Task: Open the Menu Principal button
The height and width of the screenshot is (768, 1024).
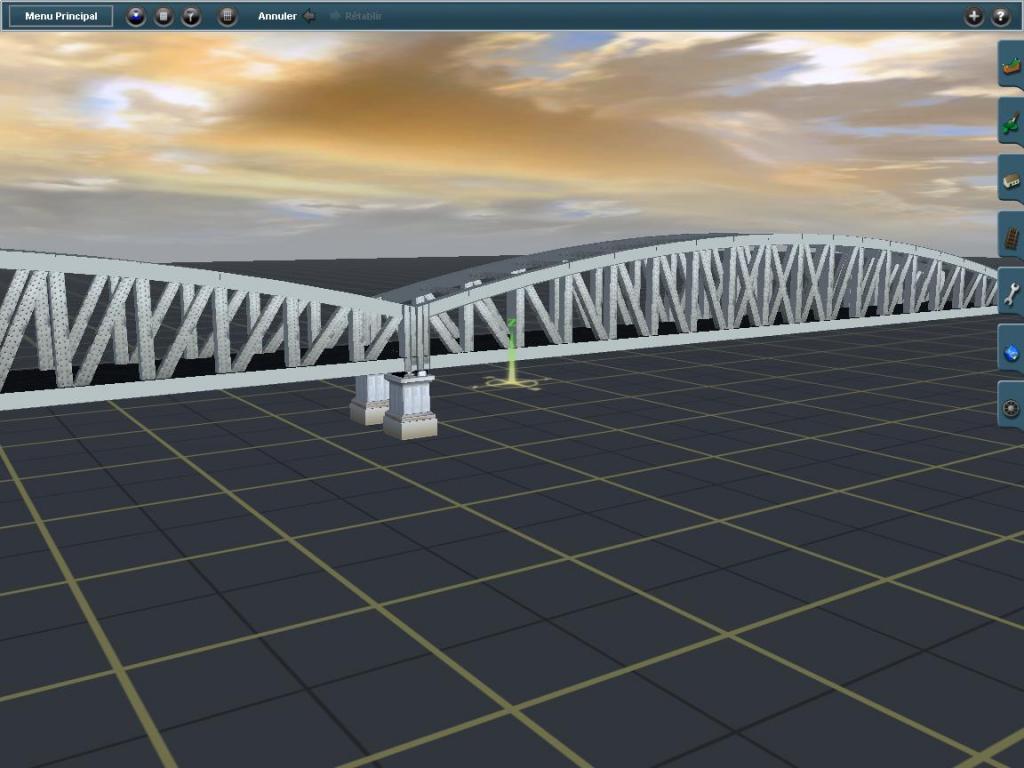Action: [x=61, y=16]
